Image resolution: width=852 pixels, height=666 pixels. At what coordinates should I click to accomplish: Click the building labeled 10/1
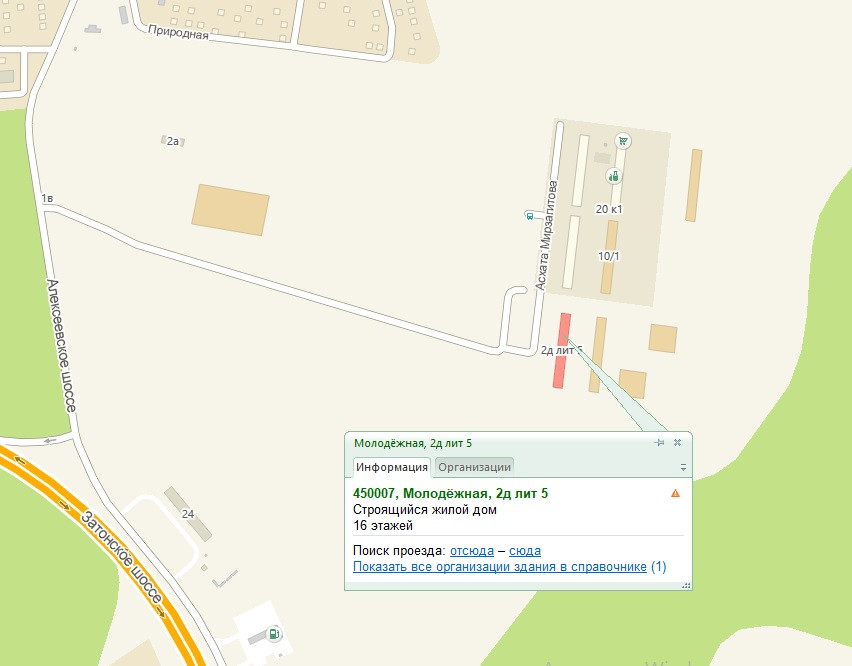(609, 257)
